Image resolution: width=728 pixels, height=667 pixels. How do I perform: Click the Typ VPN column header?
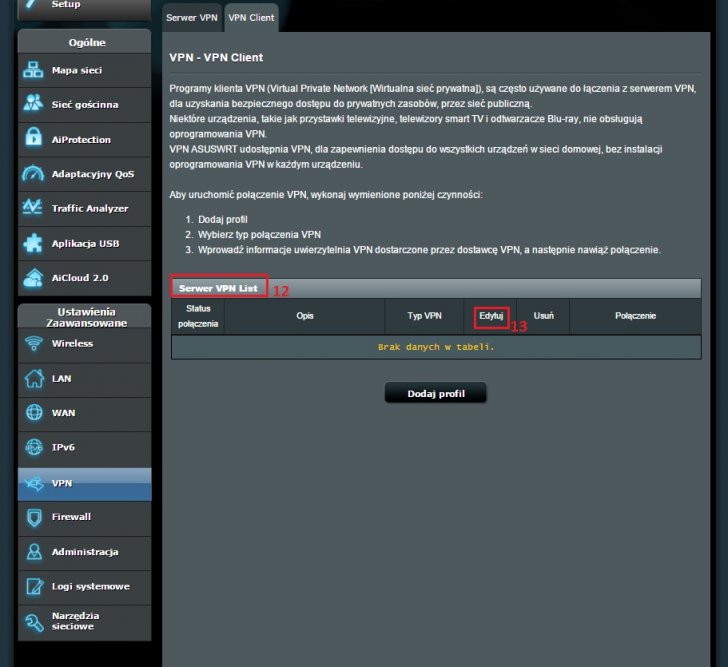(x=424, y=316)
